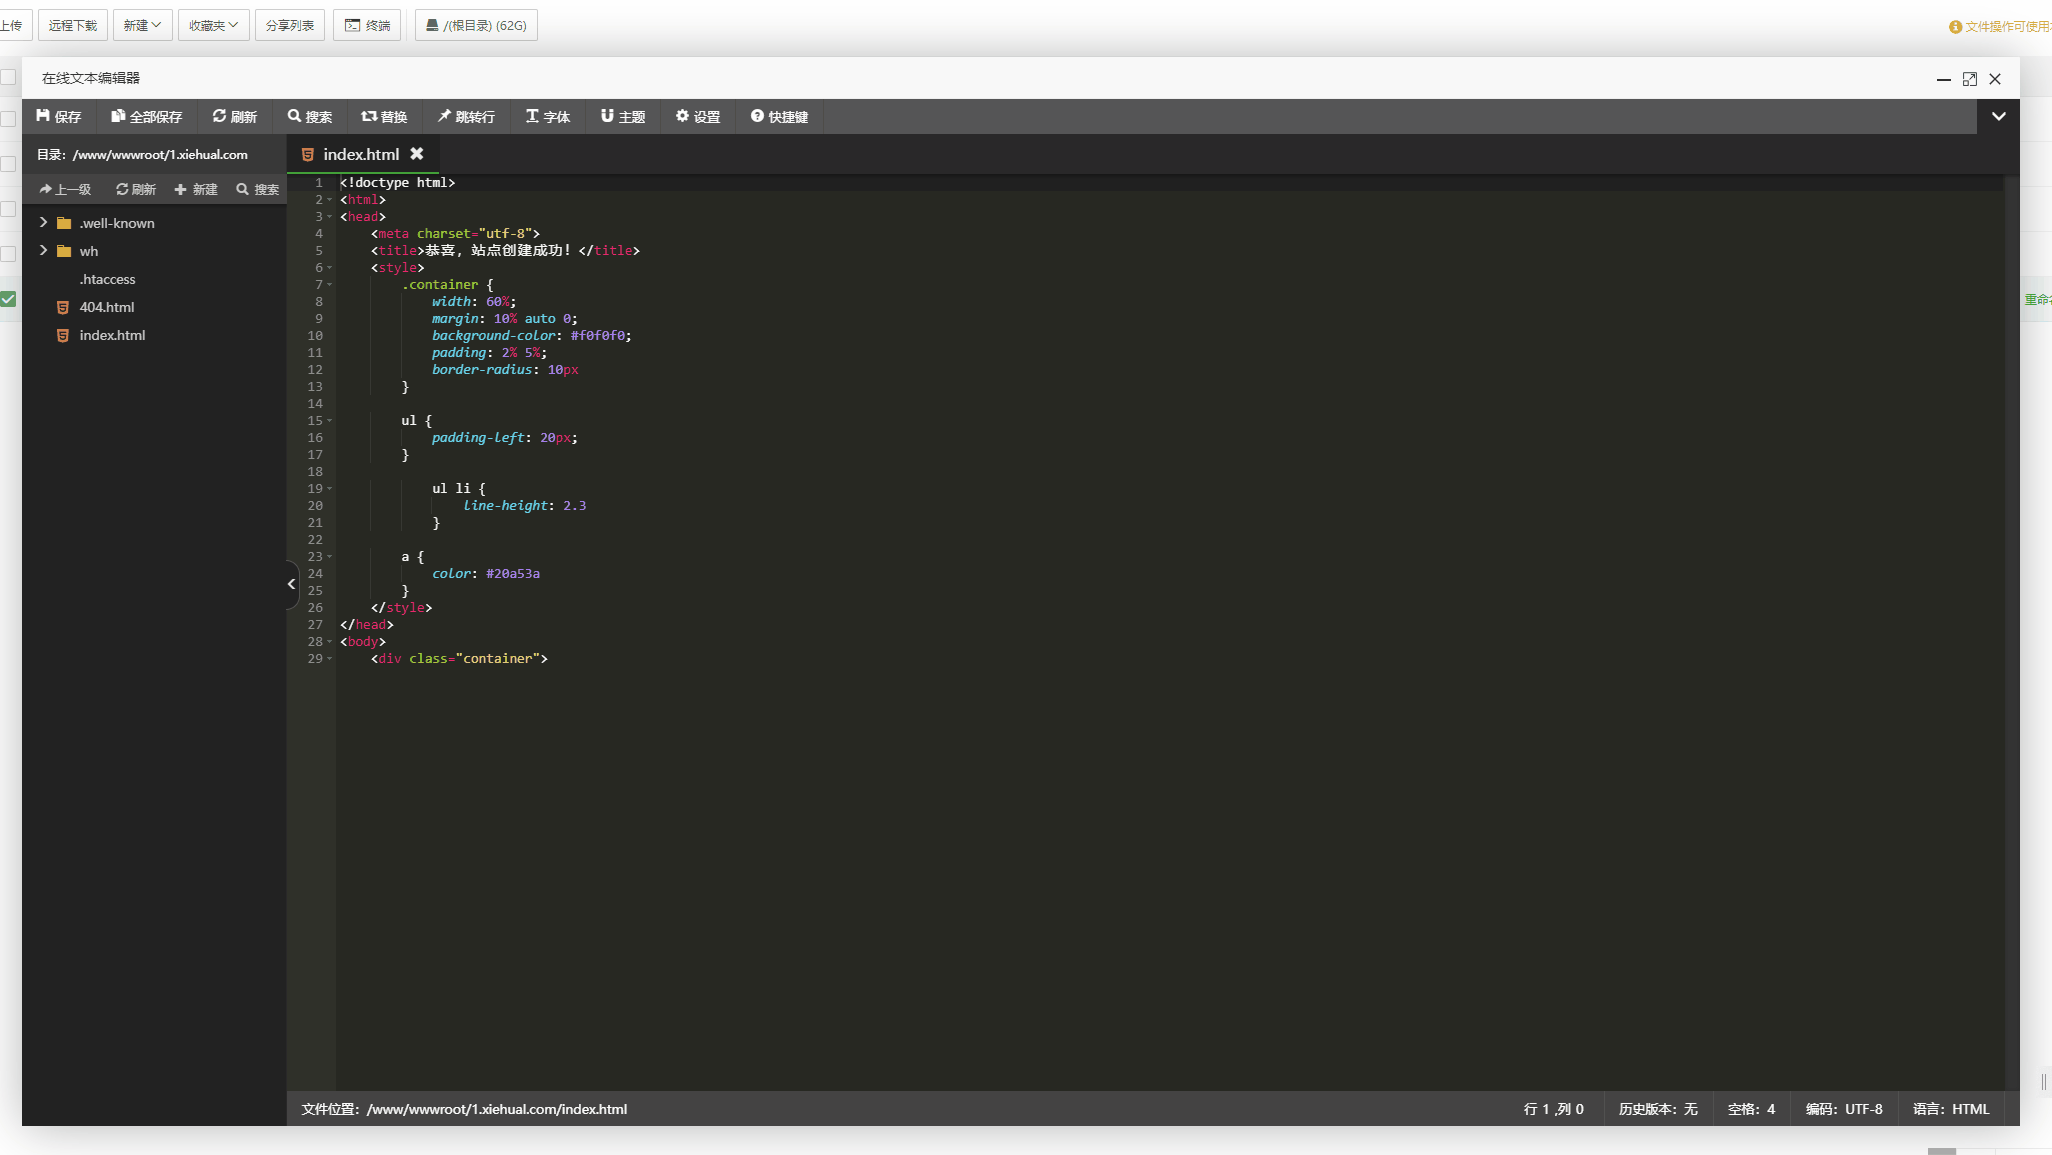The width and height of the screenshot is (2052, 1155).
Task: Open the Search (搜索) tool in toolbar
Action: (x=310, y=117)
